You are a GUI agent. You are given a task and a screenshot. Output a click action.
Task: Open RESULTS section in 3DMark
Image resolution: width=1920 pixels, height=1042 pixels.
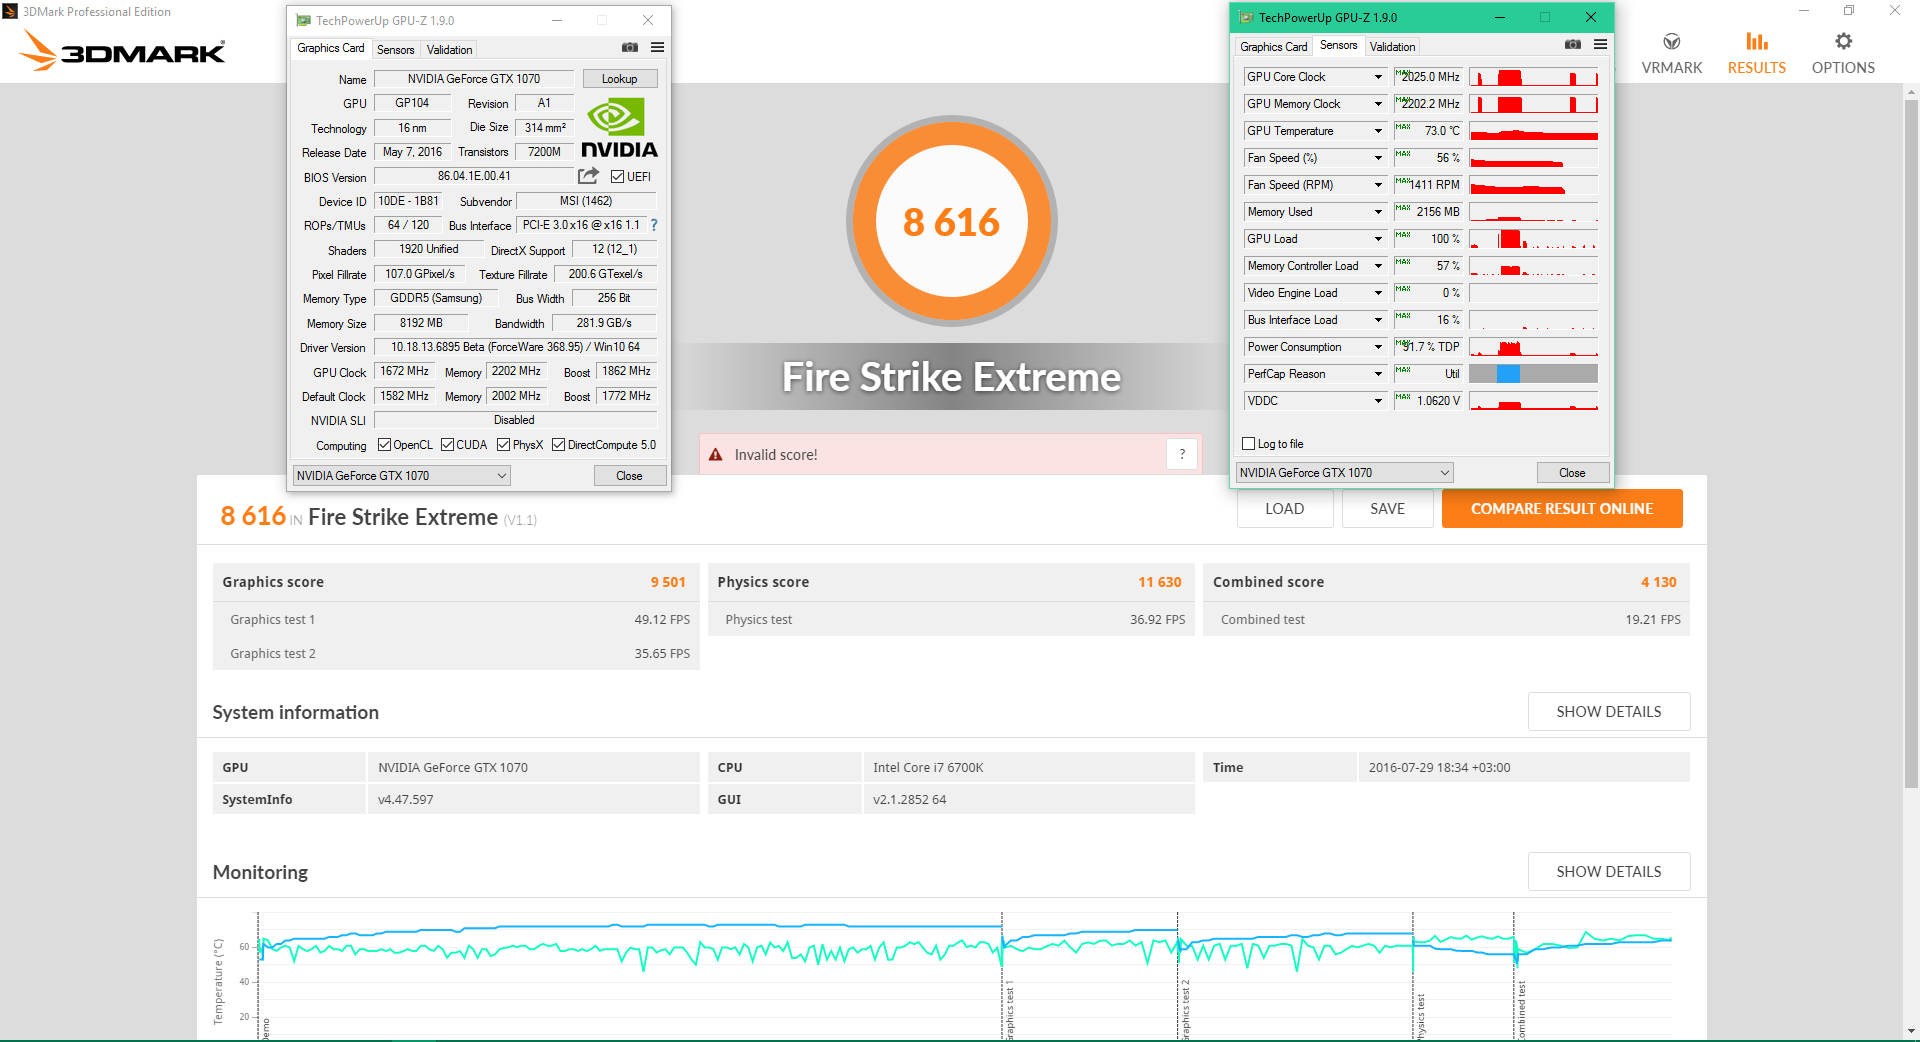pos(1757,53)
